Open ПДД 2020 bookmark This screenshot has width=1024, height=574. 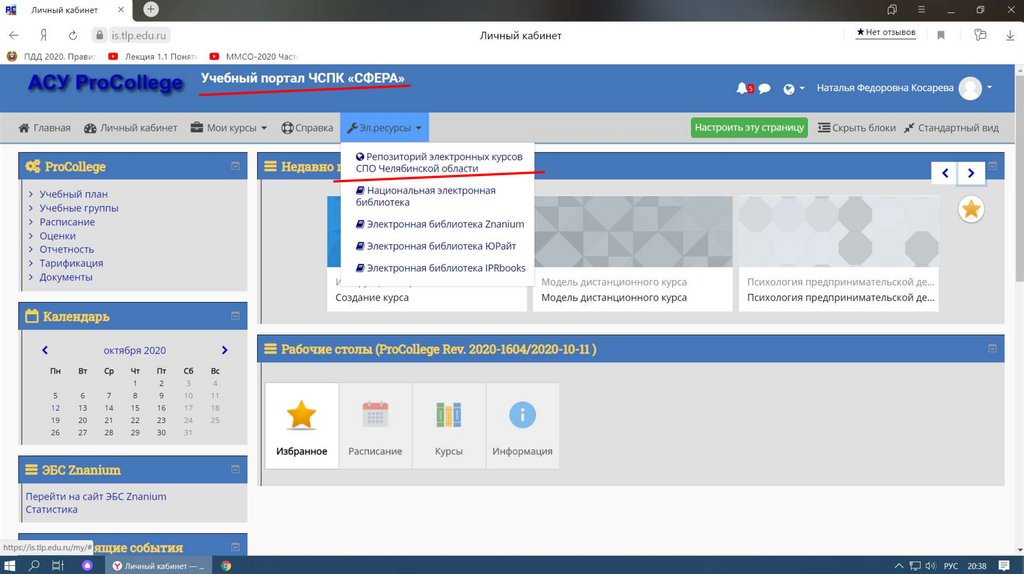[x=52, y=57]
